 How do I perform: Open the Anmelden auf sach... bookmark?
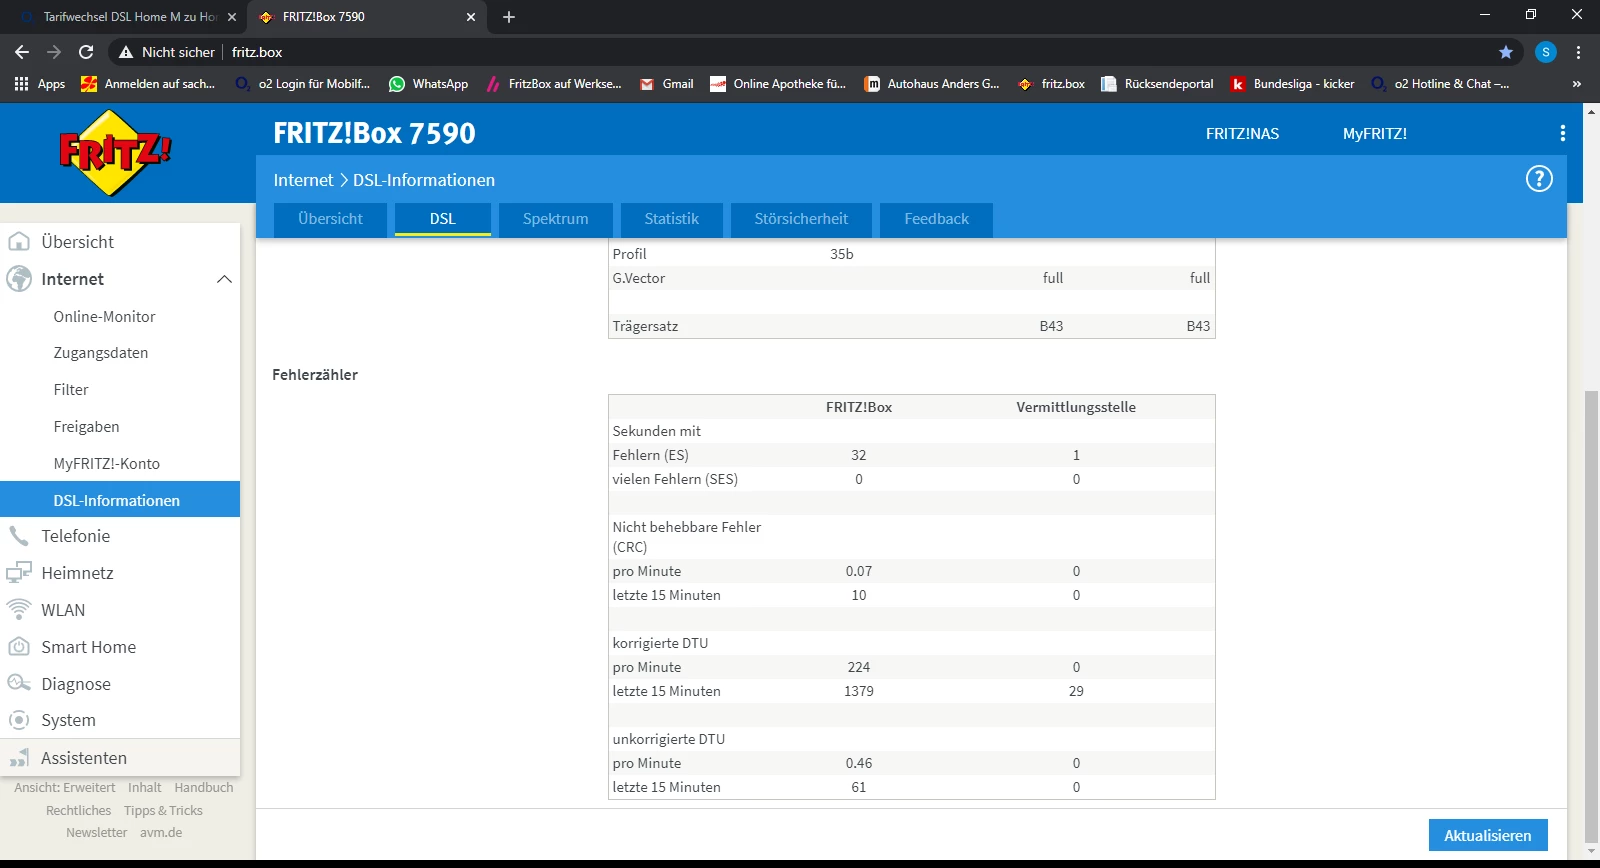coord(148,84)
